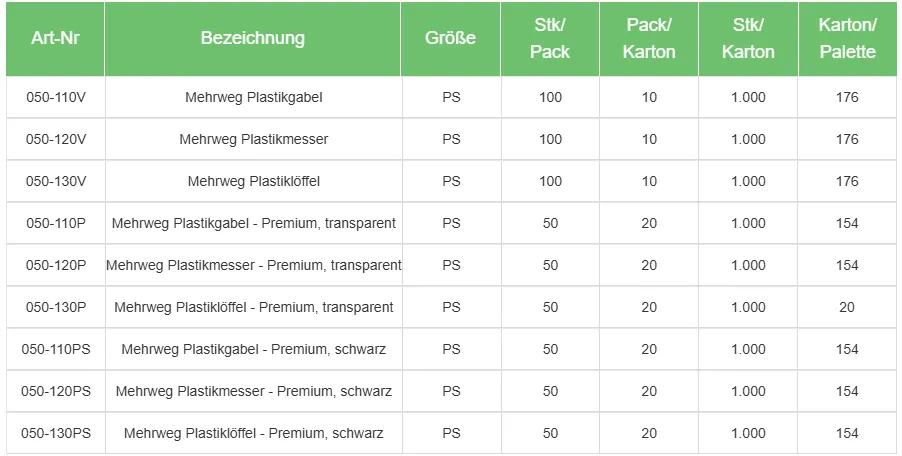Click article number 050-130PS

coord(56,433)
